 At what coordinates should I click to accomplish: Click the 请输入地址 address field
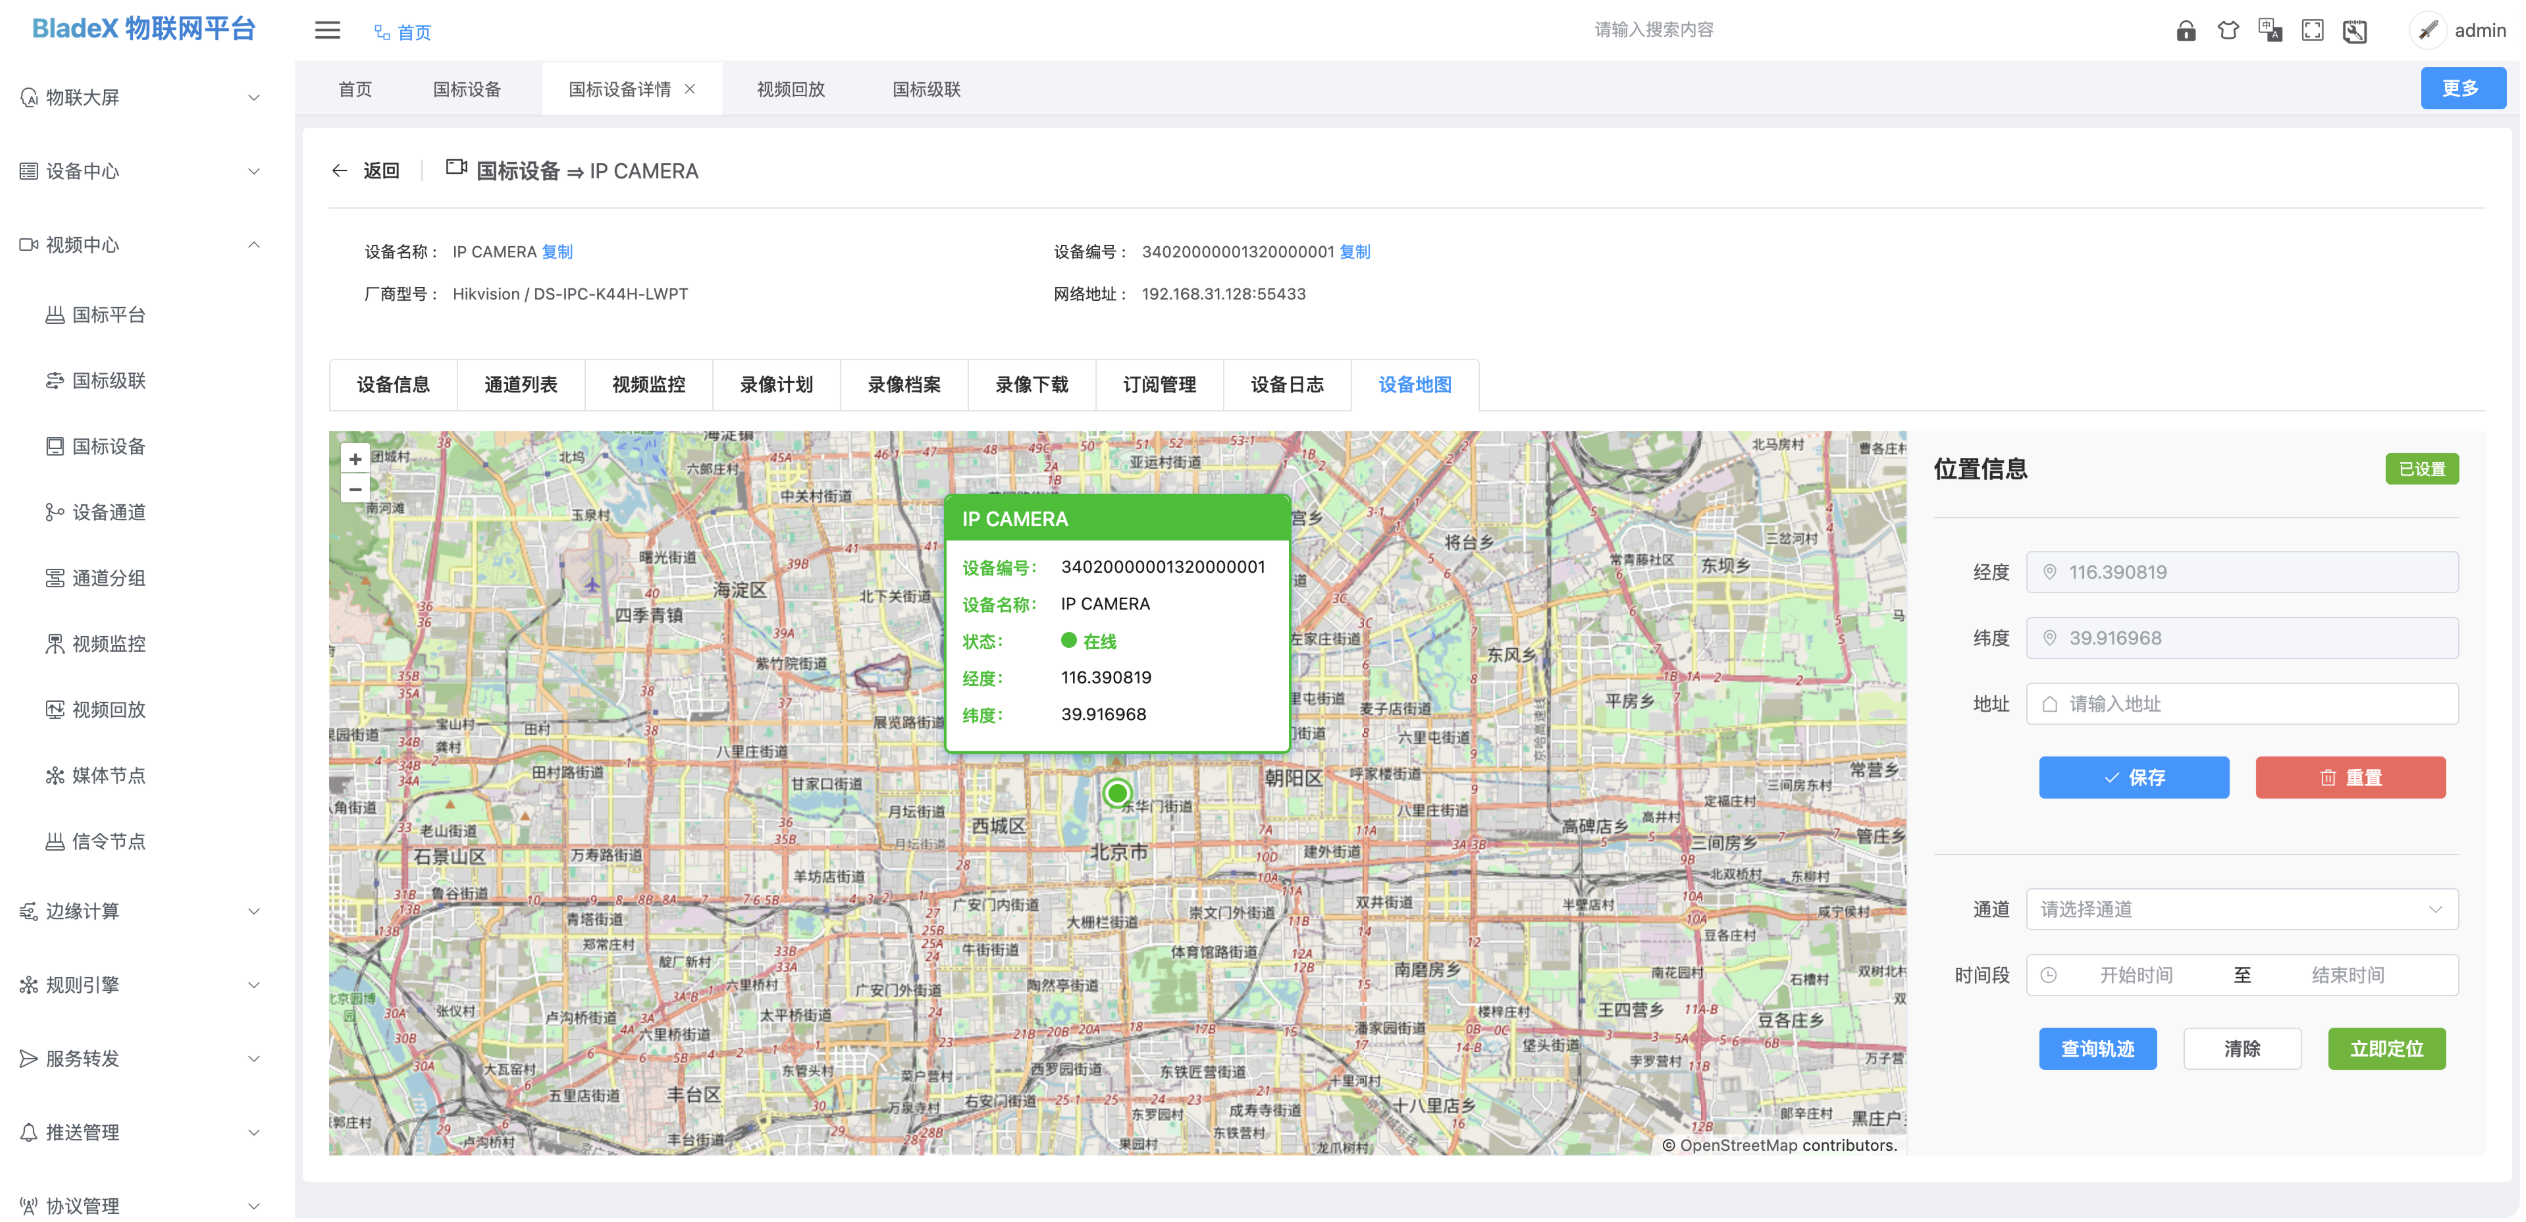pyautogui.click(x=2241, y=705)
